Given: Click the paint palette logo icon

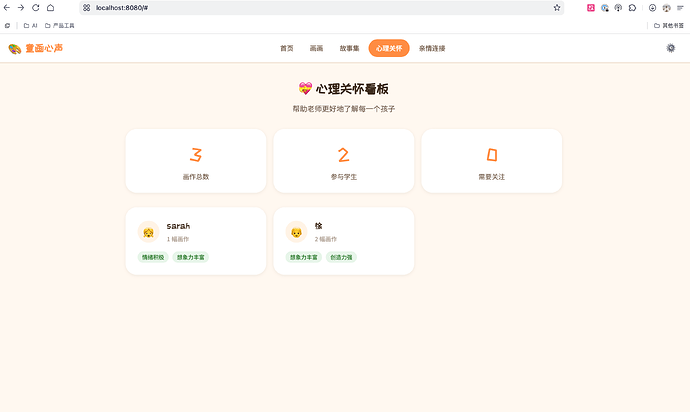Looking at the screenshot, I should pos(15,48).
